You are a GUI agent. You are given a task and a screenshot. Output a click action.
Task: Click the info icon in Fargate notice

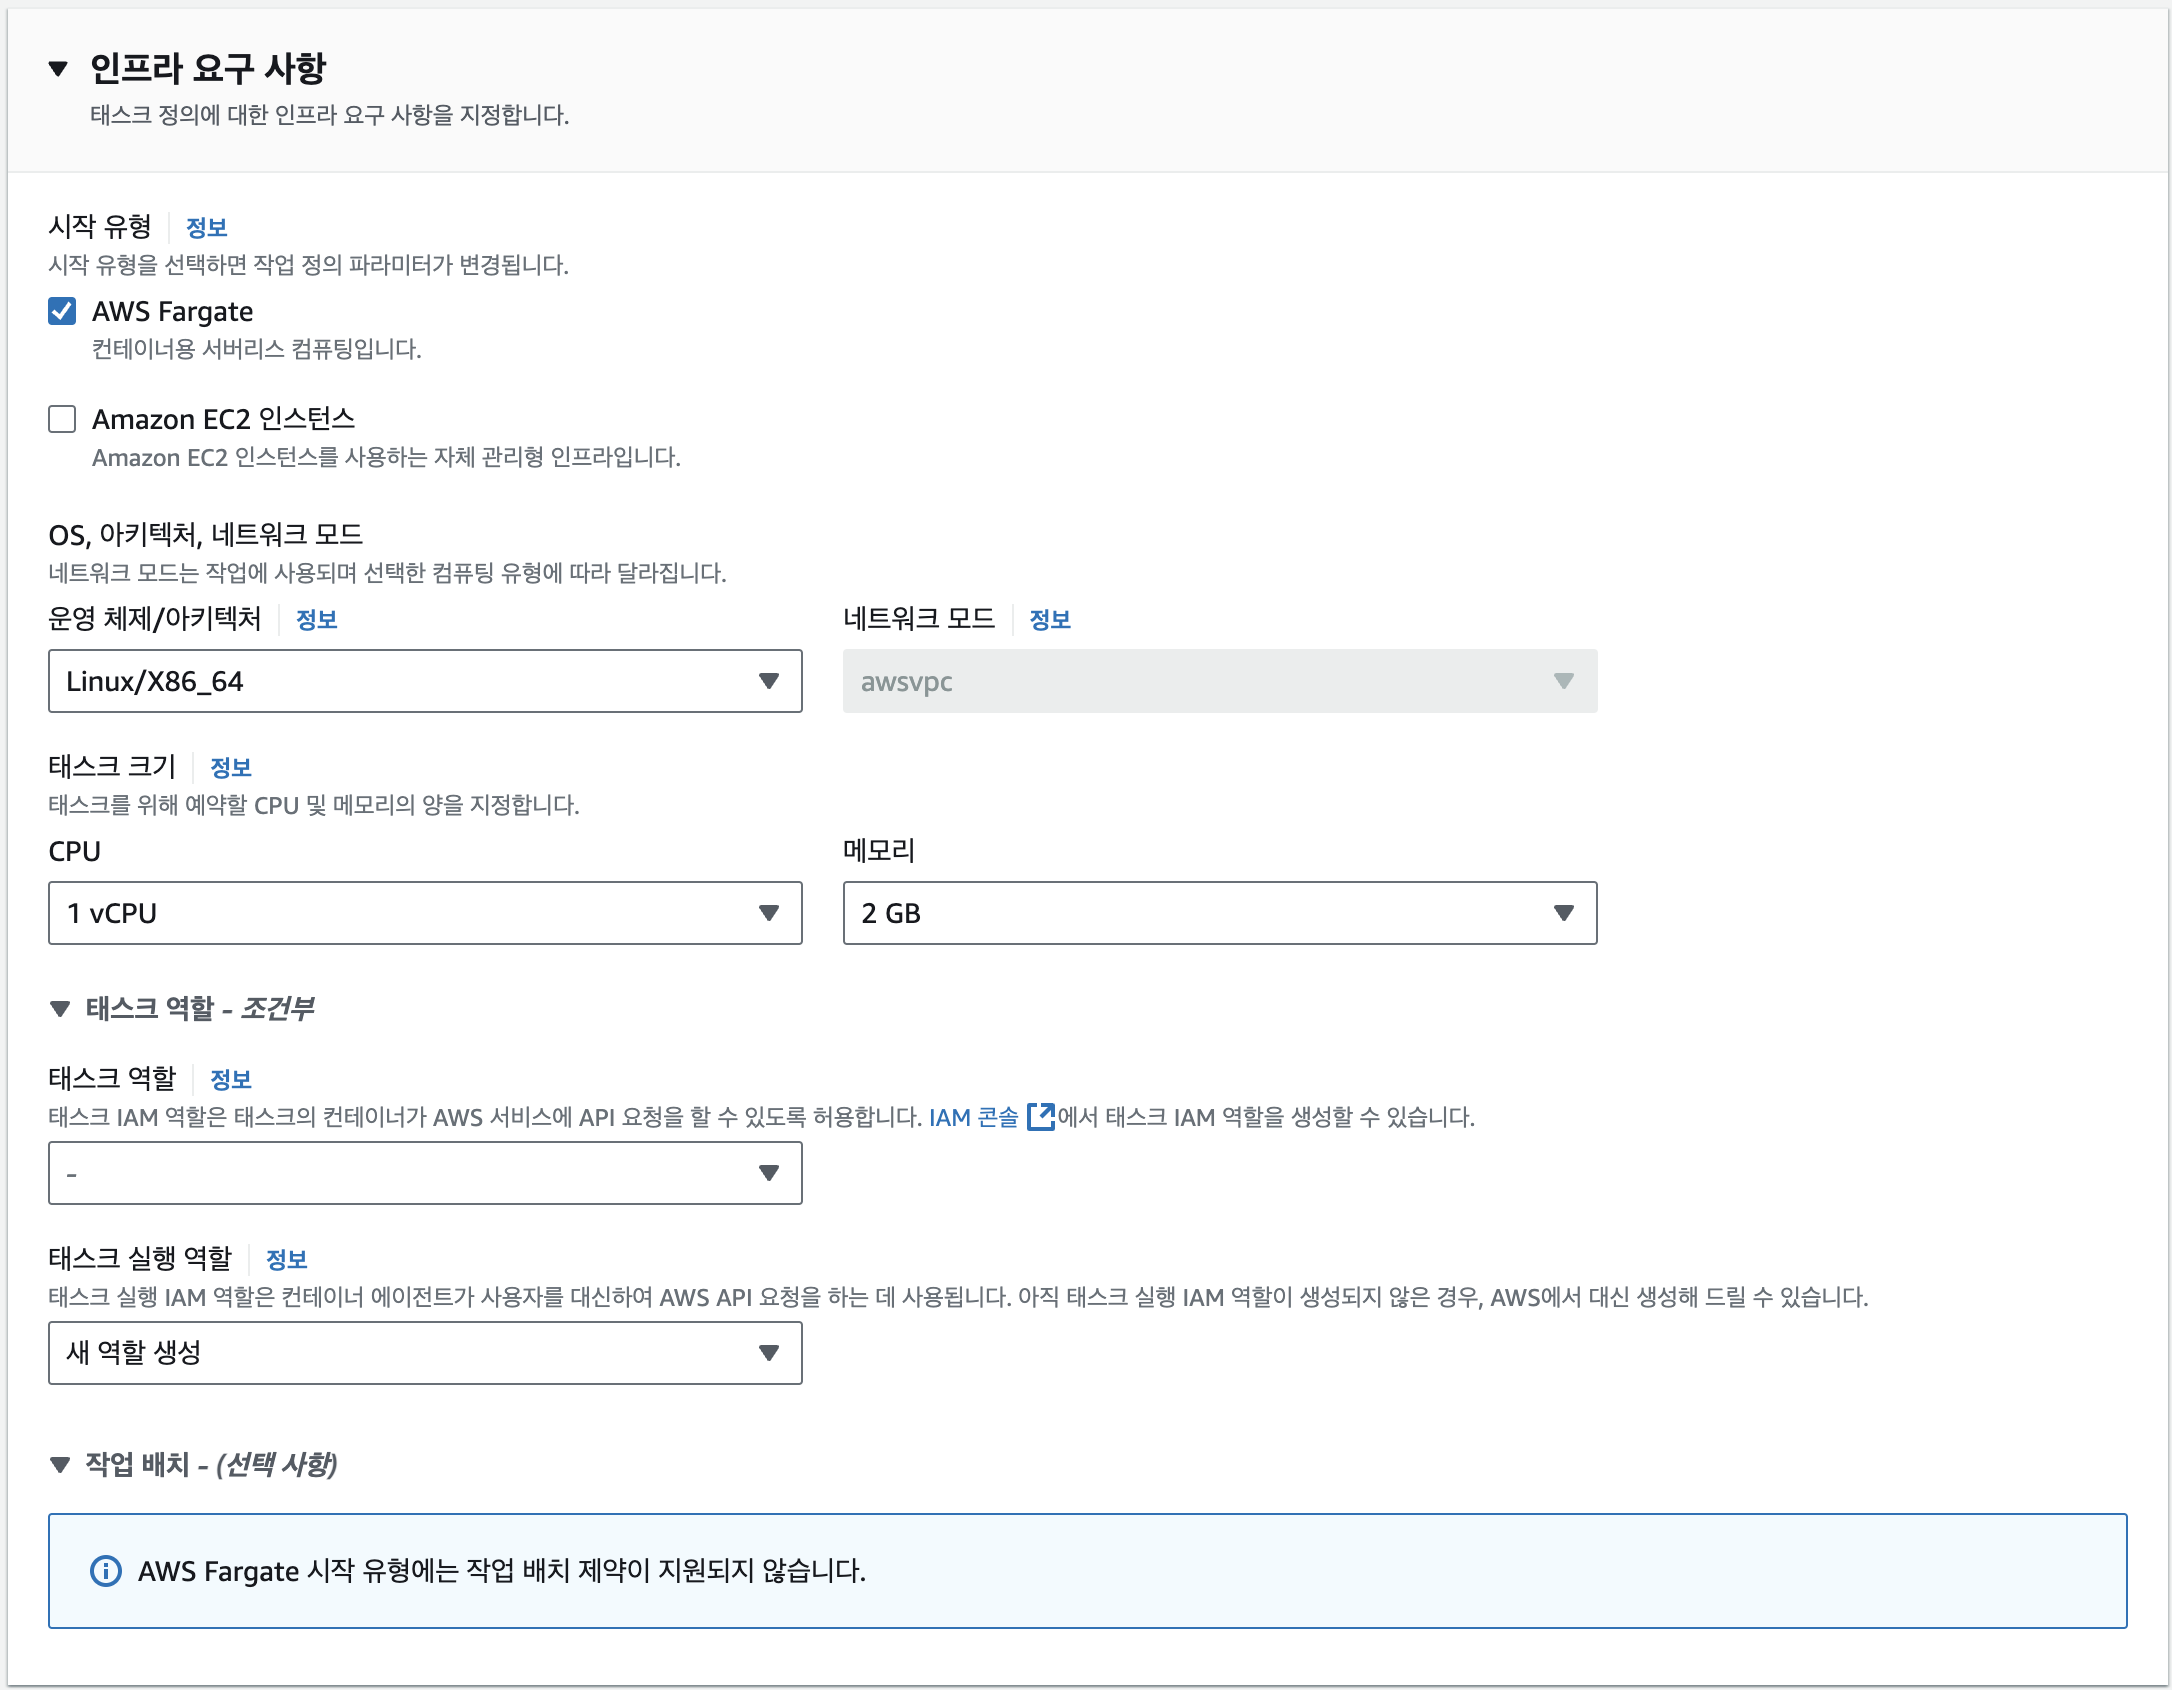tap(106, 1571)
